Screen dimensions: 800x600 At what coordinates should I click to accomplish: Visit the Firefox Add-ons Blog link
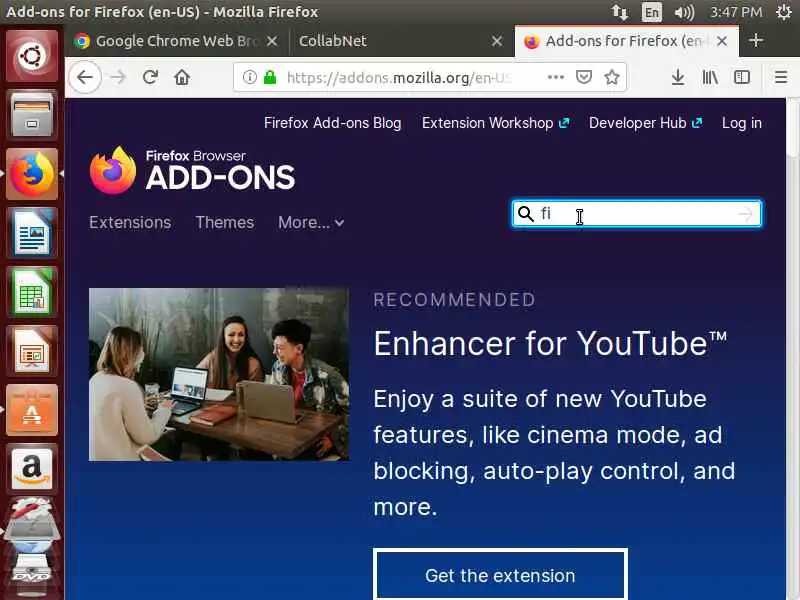pos(333,123)
